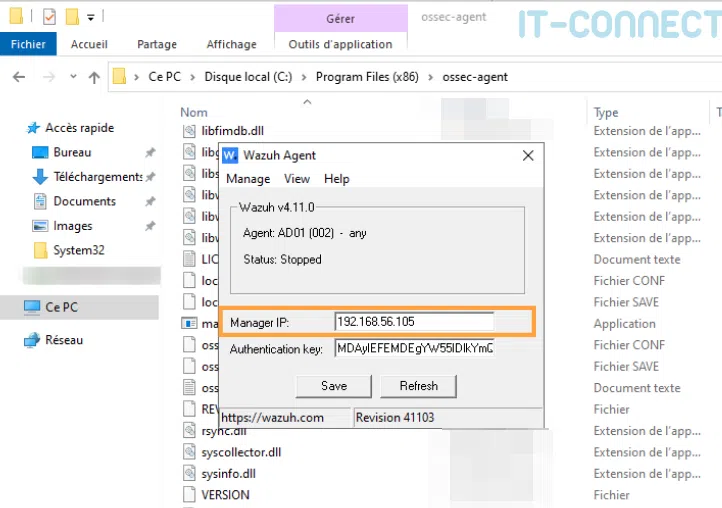Viewport: 722px width, 508px height.
Task: Open the Affichage ribbon tab
Action: pos(232,44)
